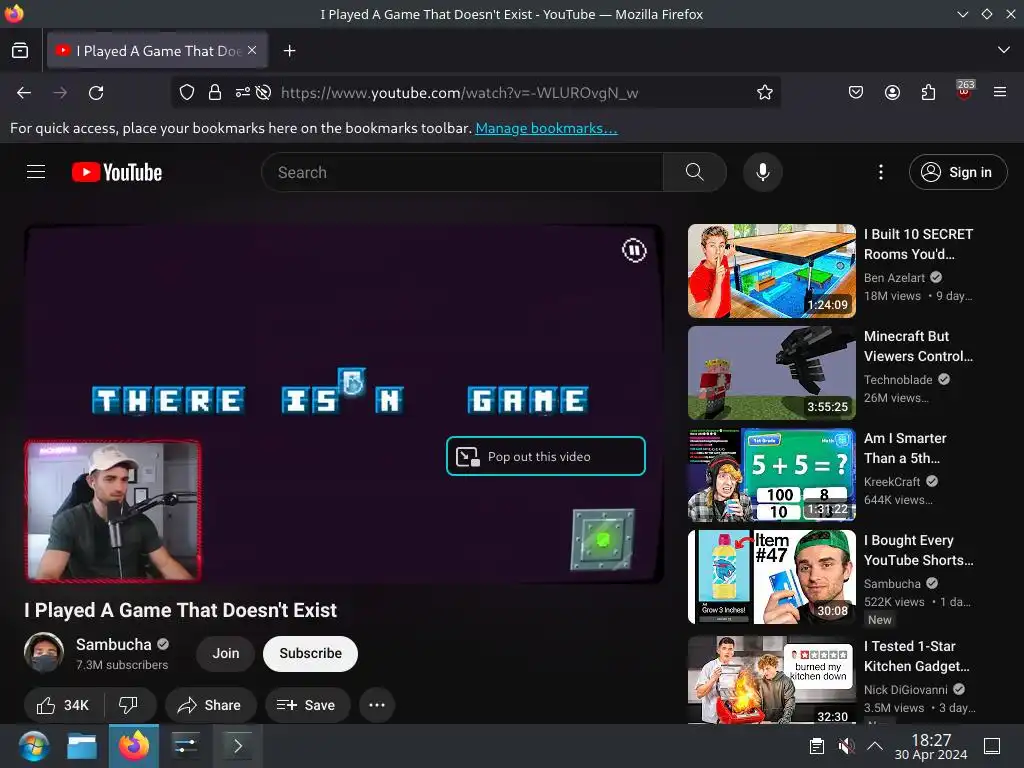This screenshot has width=1024, height=768.
Task: List all tabs with the dropdown chevron
Action: [1004, 50]
